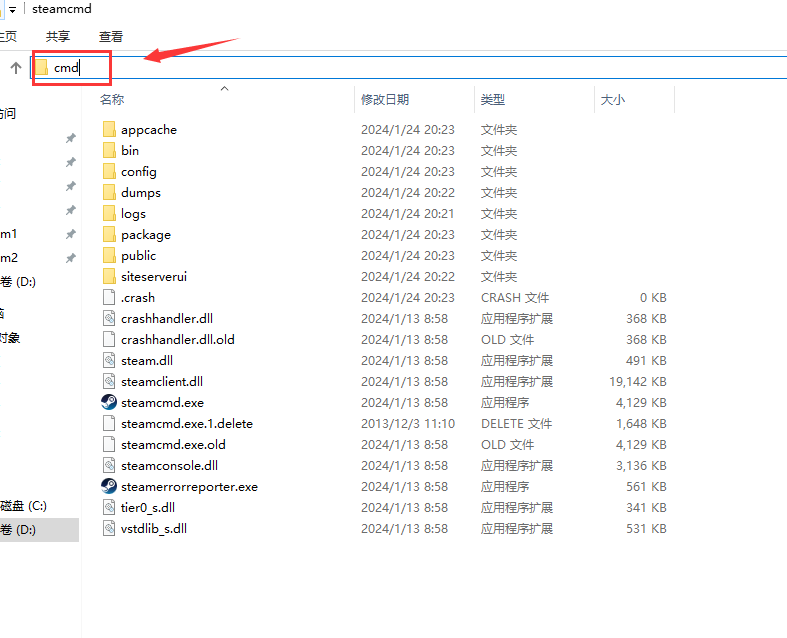
Task: Click the DELETE 文件 type cell
Action: coord(516,424)
